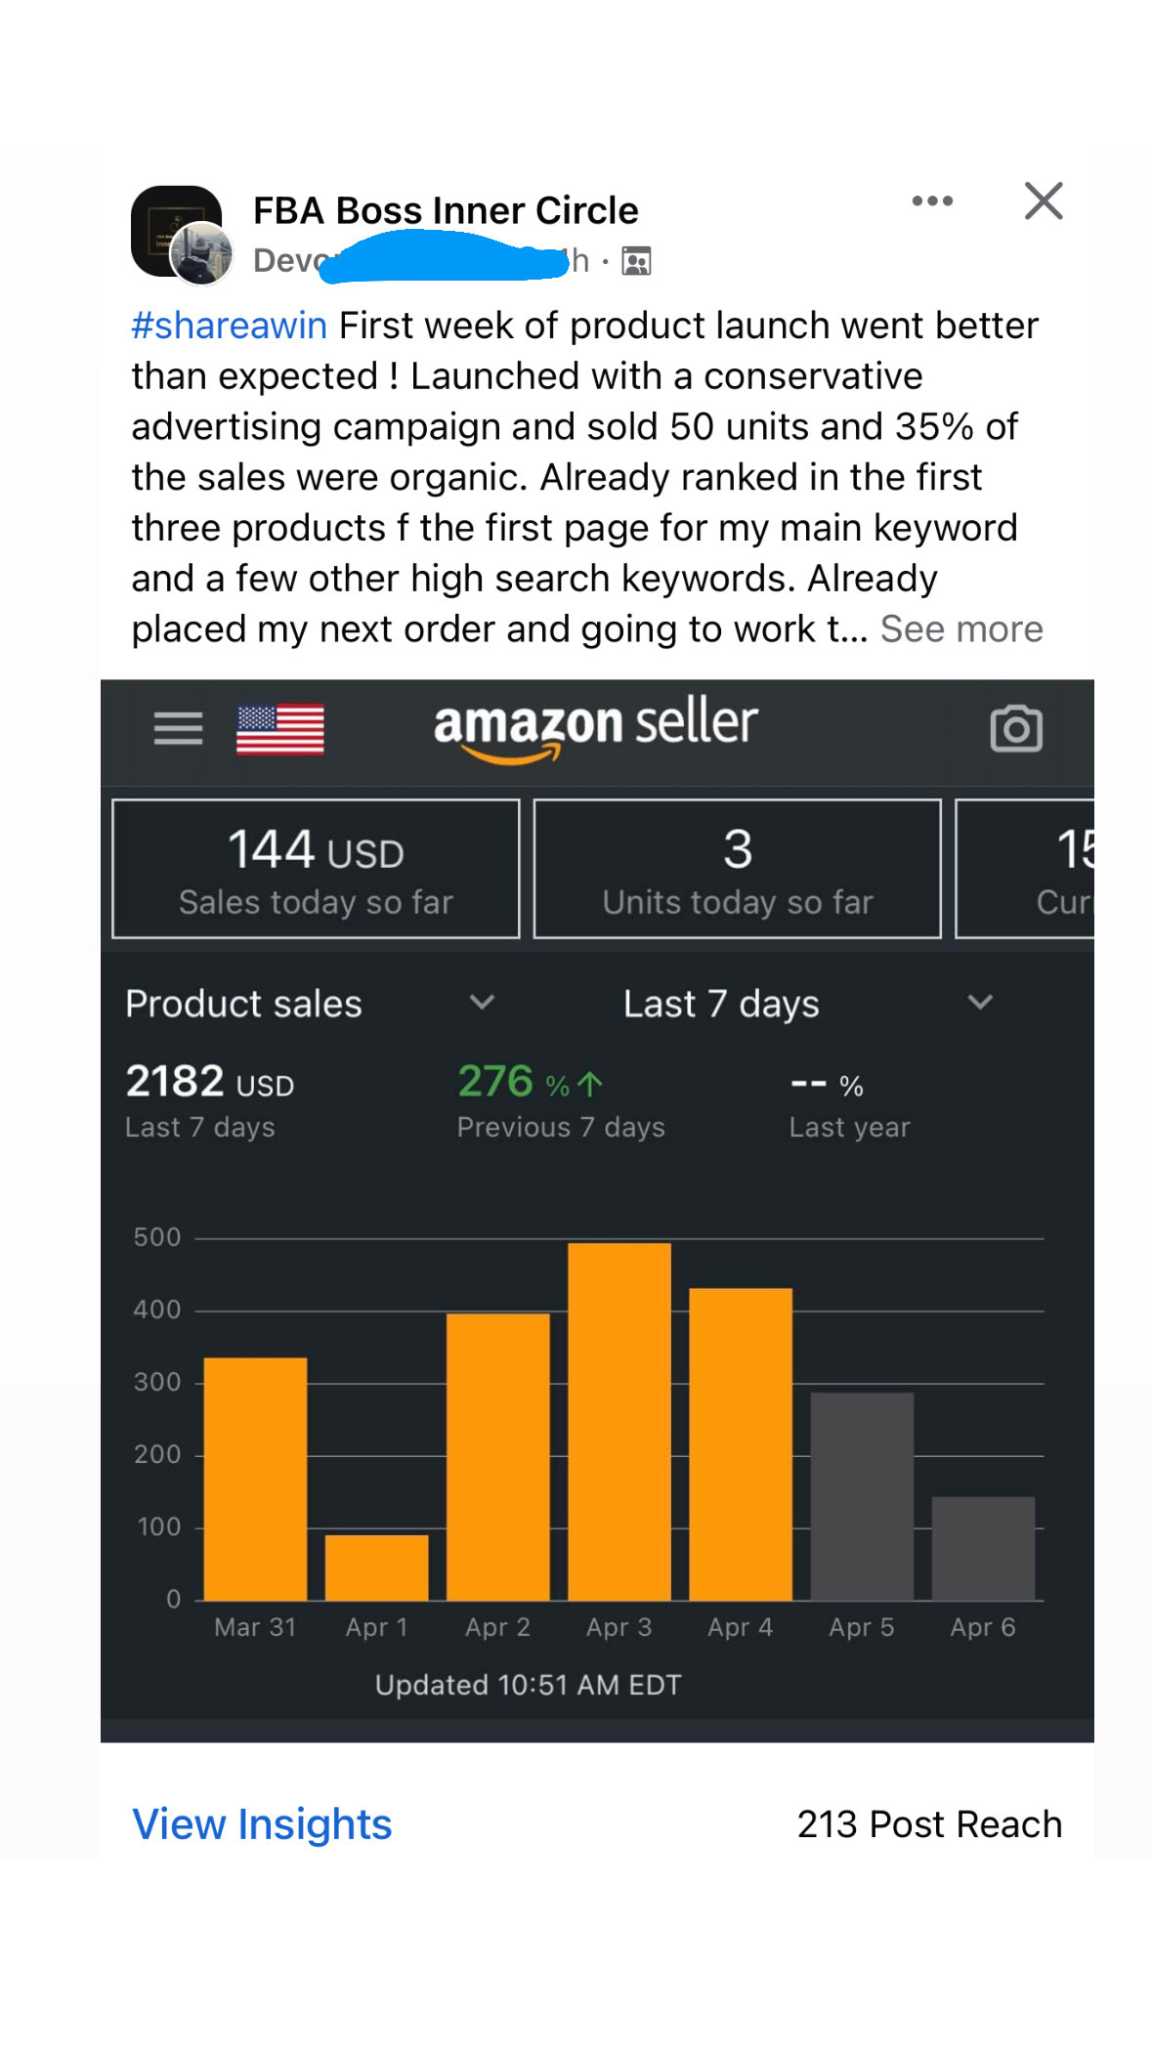
Task: Select the Sales today so far card
Action: tap(316, 869)
